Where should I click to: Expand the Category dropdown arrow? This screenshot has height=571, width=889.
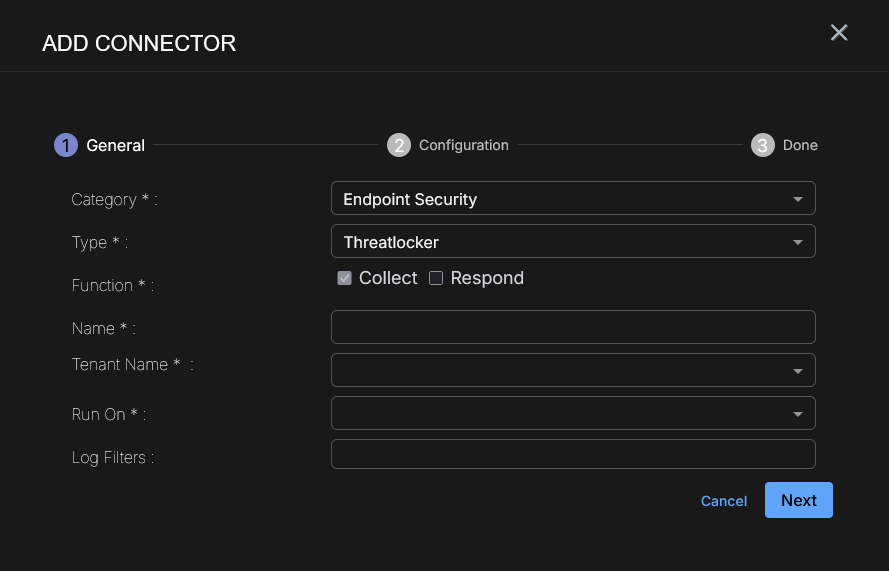tap(797, 199)
